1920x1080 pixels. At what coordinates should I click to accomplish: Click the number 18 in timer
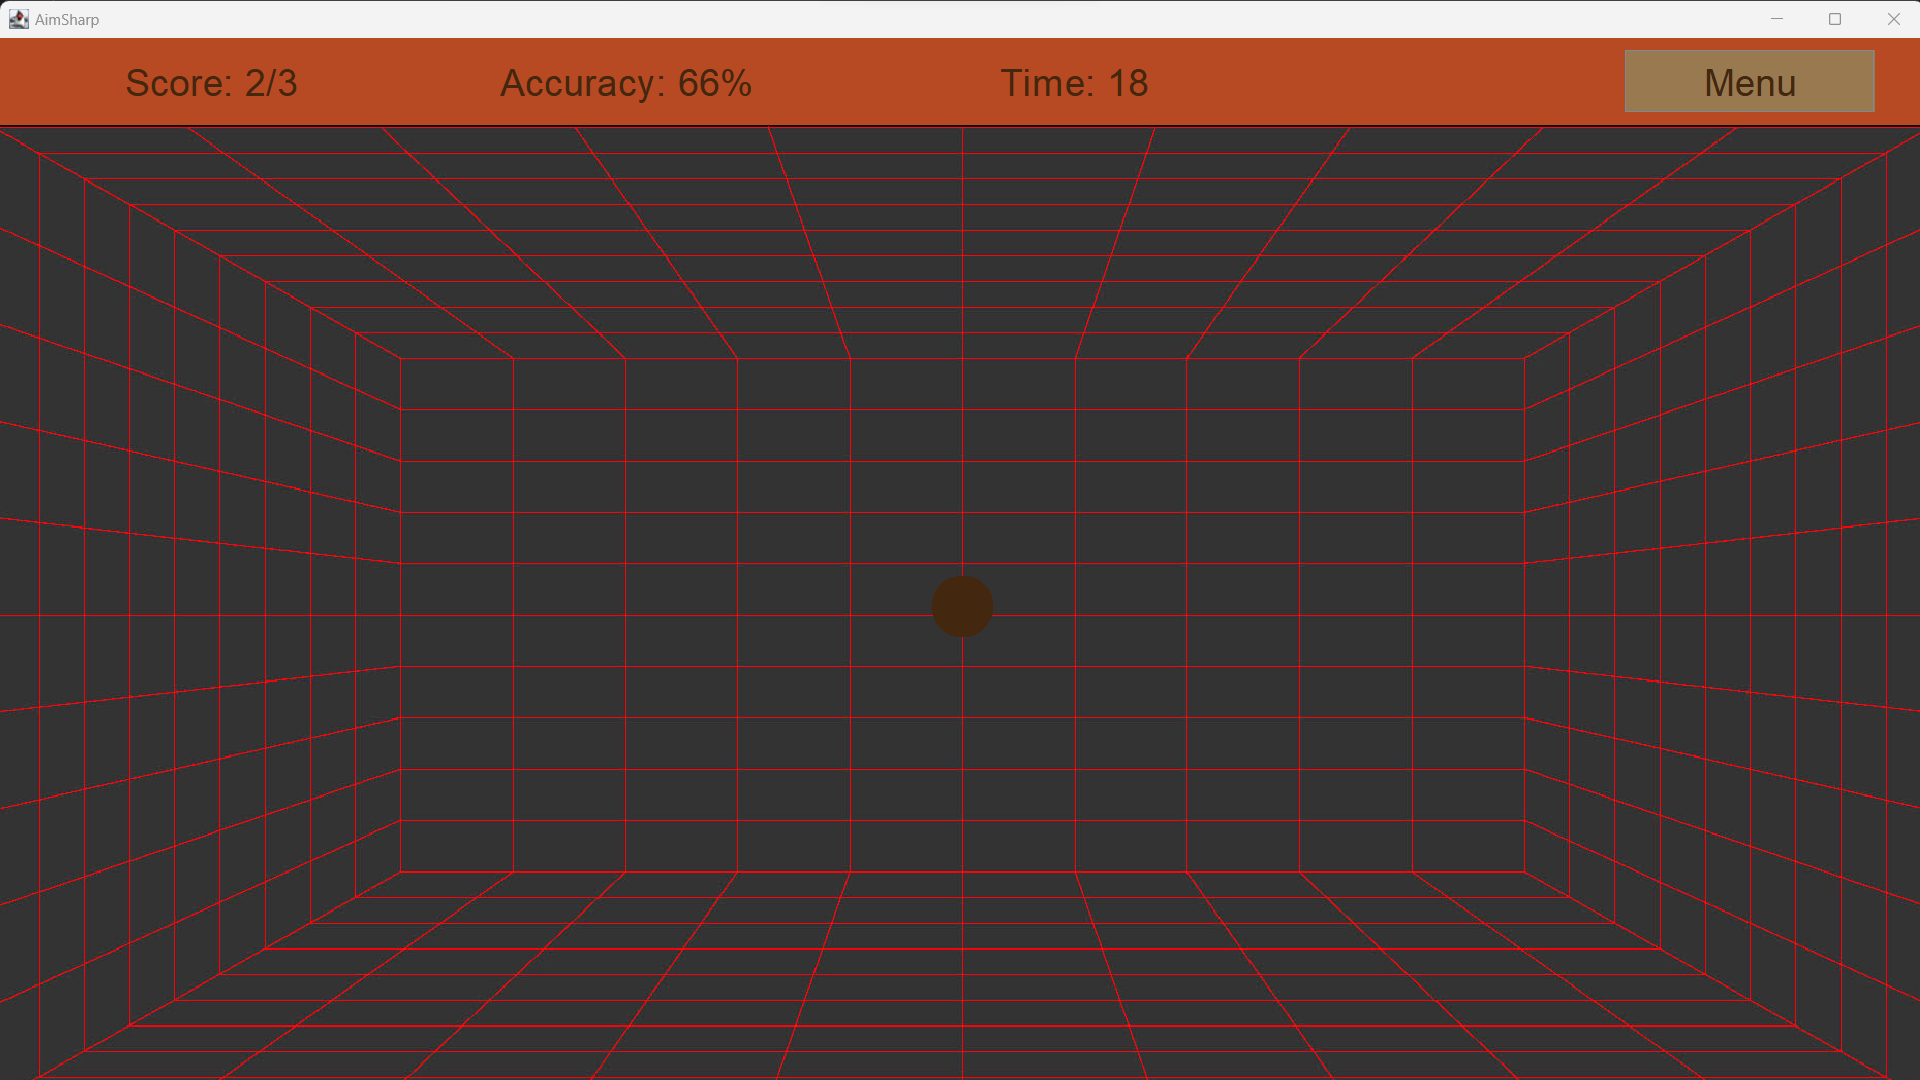click(1128, 83)
